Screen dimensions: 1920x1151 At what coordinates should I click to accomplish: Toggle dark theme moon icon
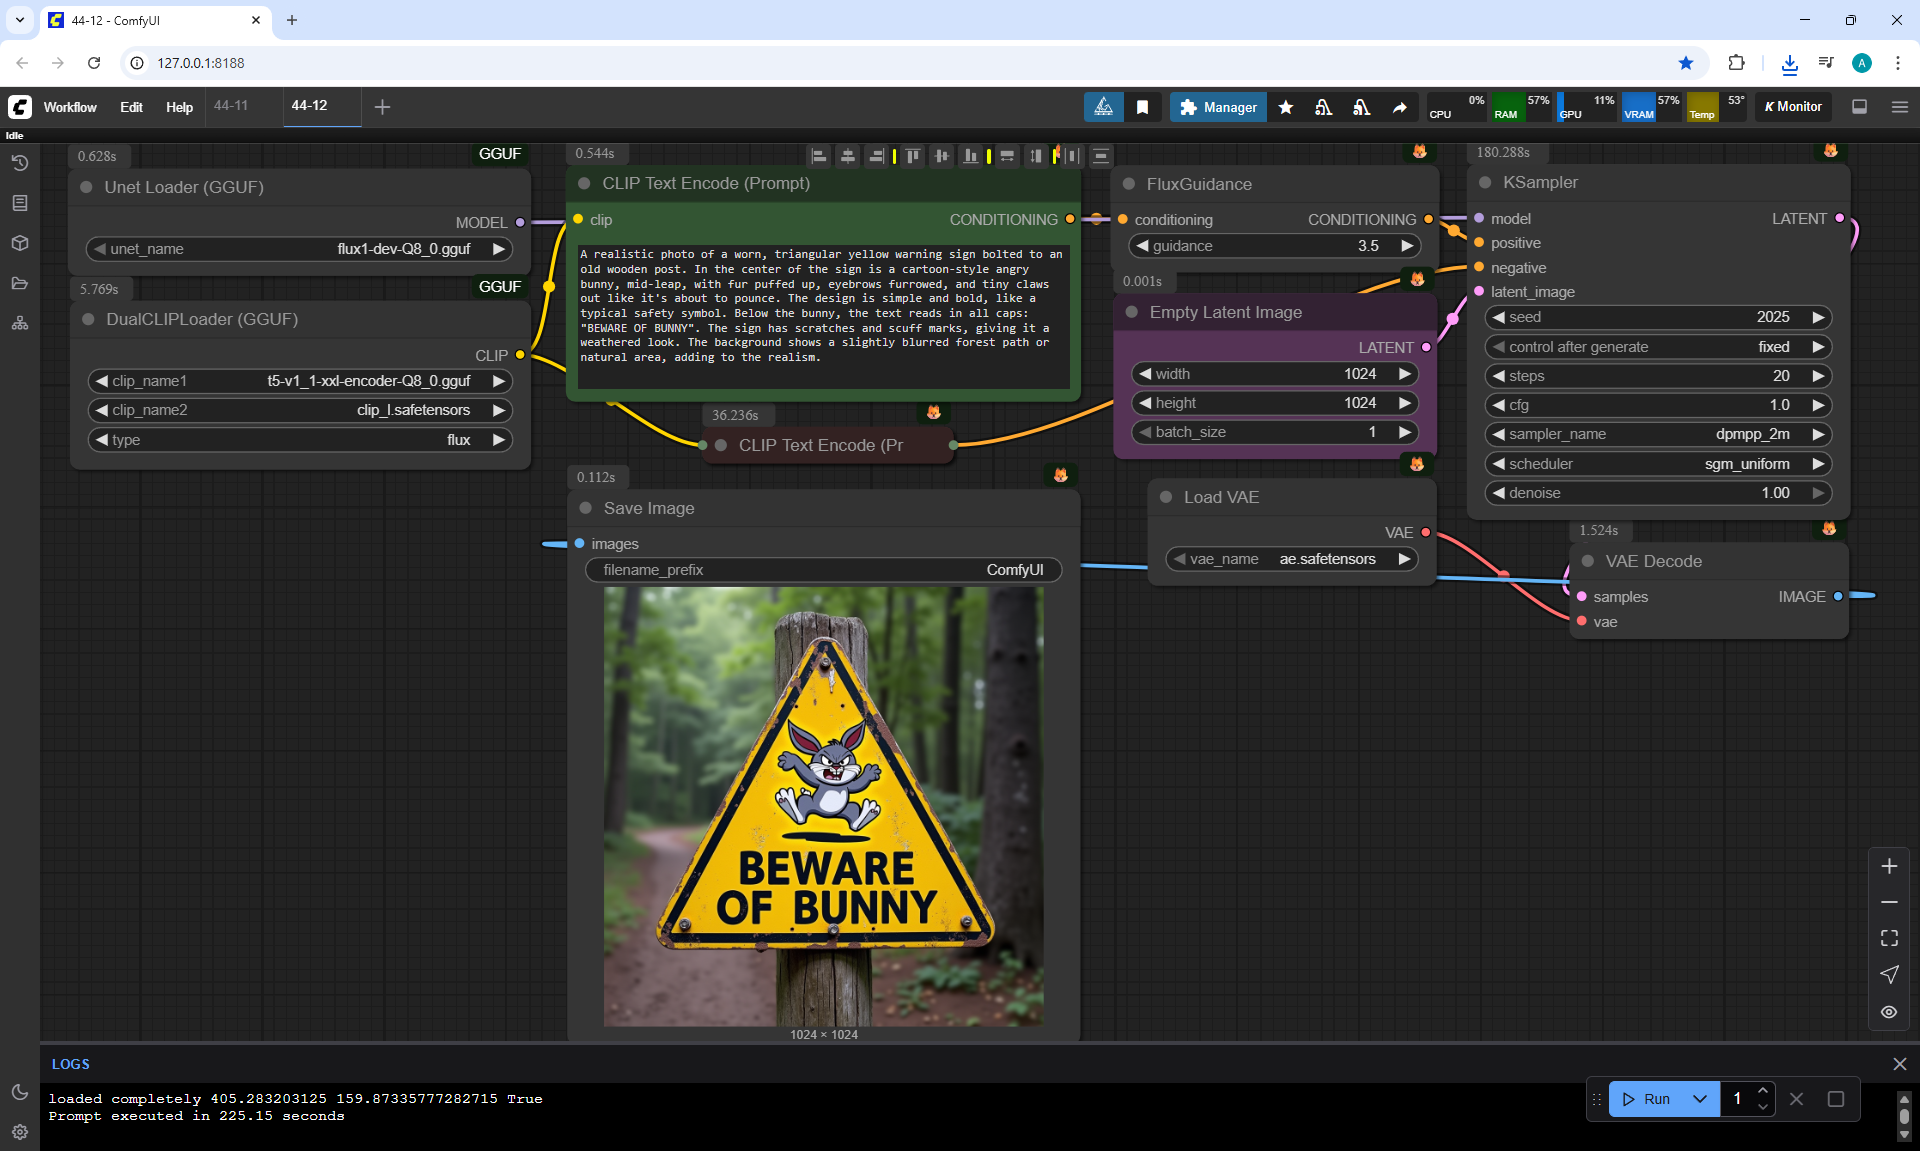19,1092
